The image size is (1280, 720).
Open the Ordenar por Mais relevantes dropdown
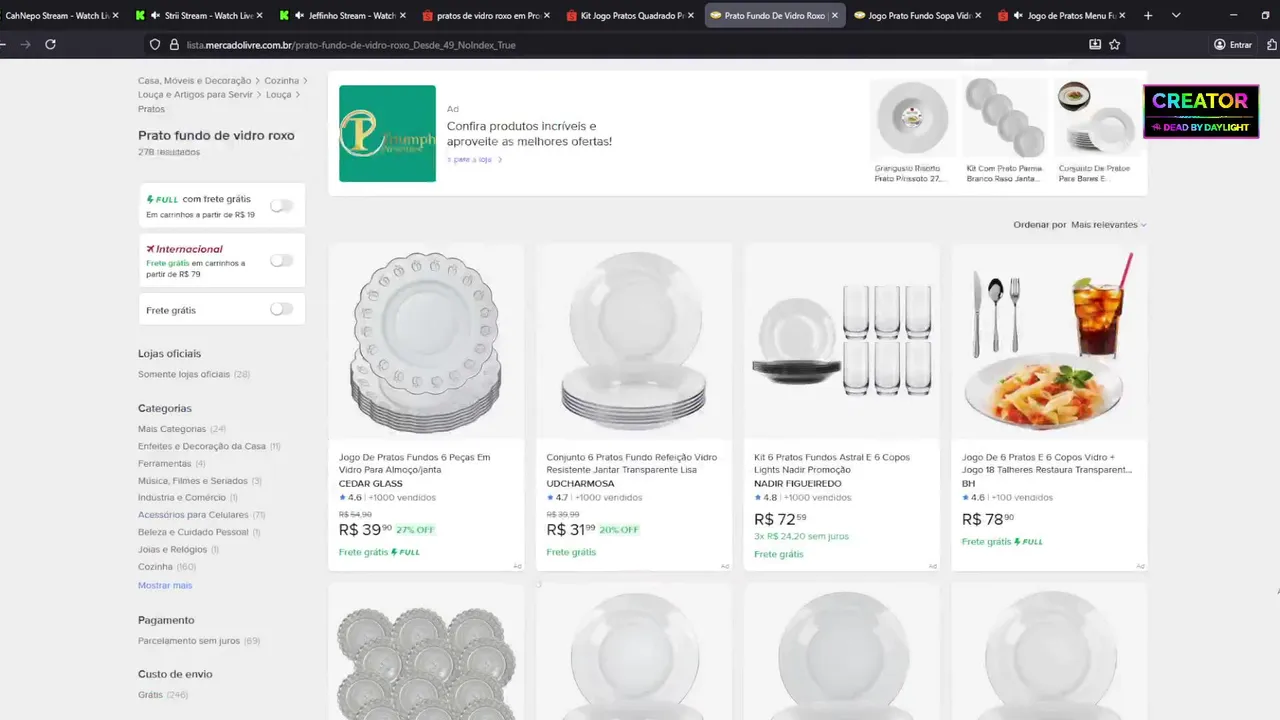(1108, 225)
